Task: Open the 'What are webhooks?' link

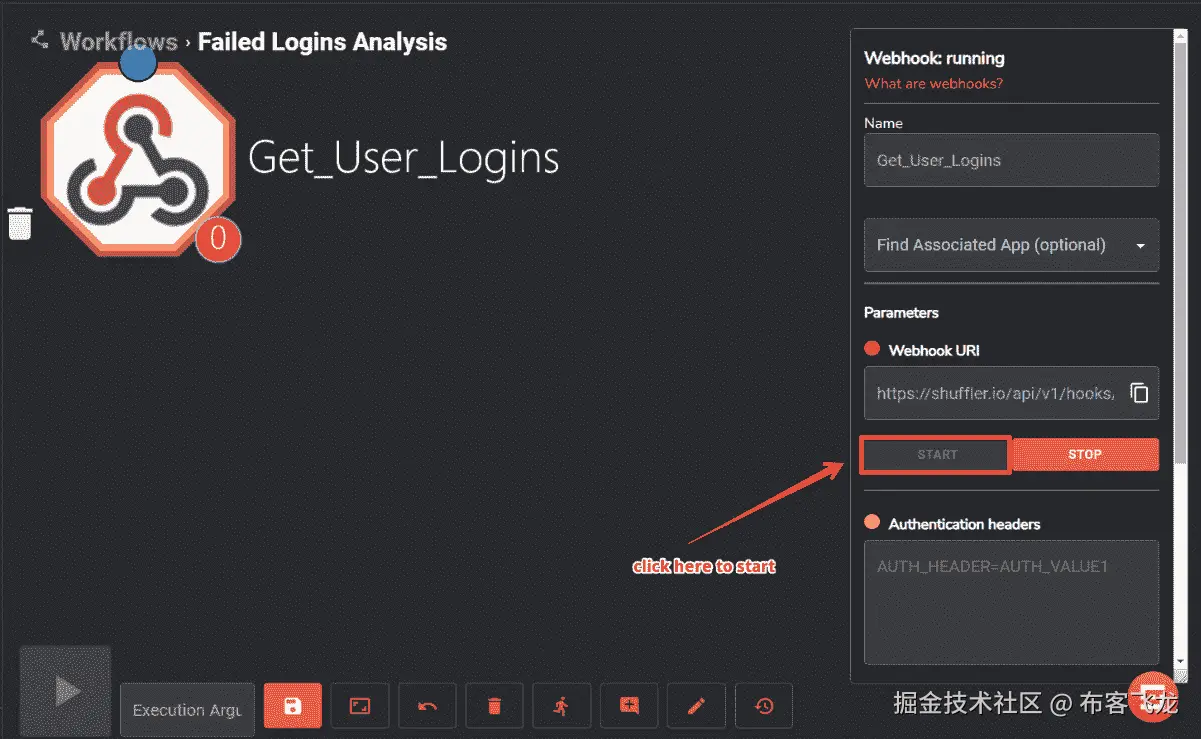Action: pos(934,84)
